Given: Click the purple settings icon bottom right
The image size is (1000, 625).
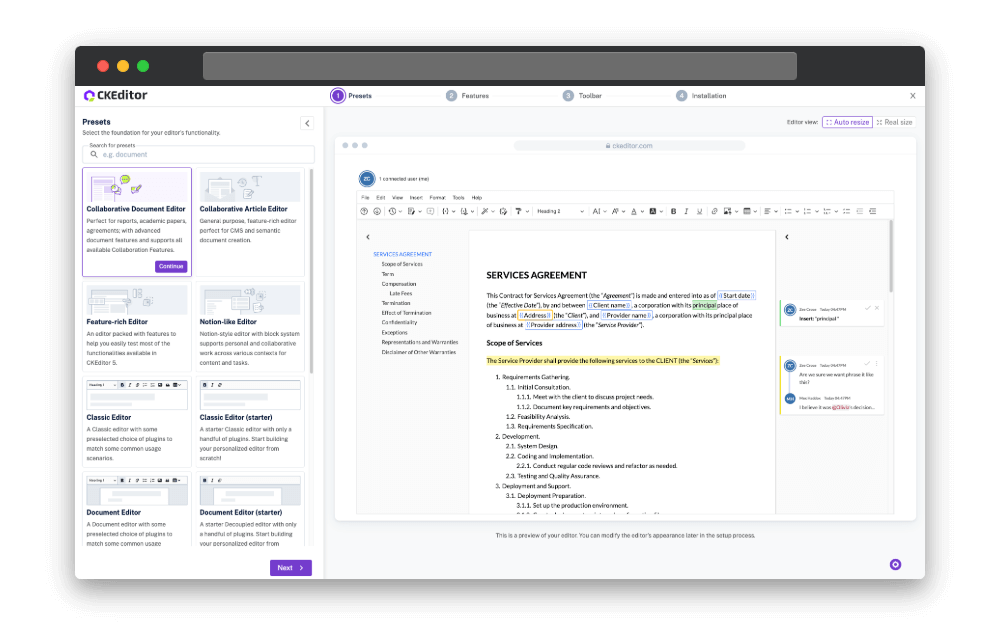Looking at the screenshot, I should [x=895, y=564].
